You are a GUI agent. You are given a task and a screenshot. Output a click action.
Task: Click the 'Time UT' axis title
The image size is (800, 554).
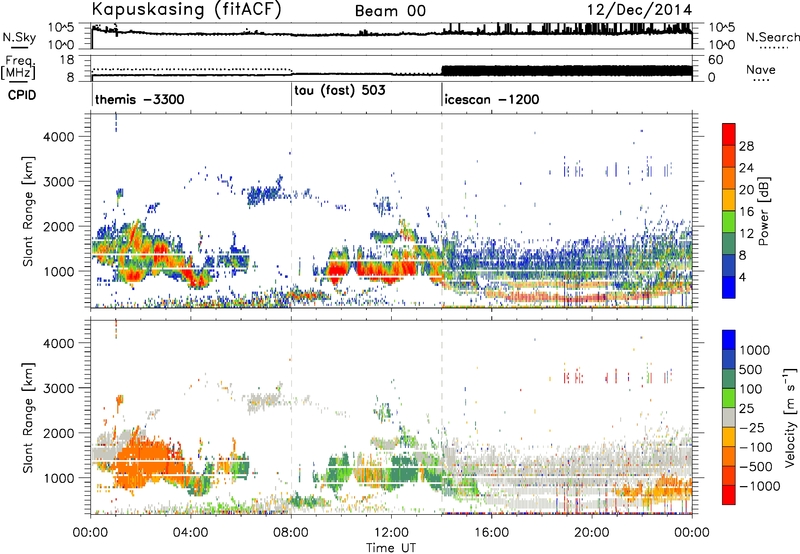[x=391, y=547]
